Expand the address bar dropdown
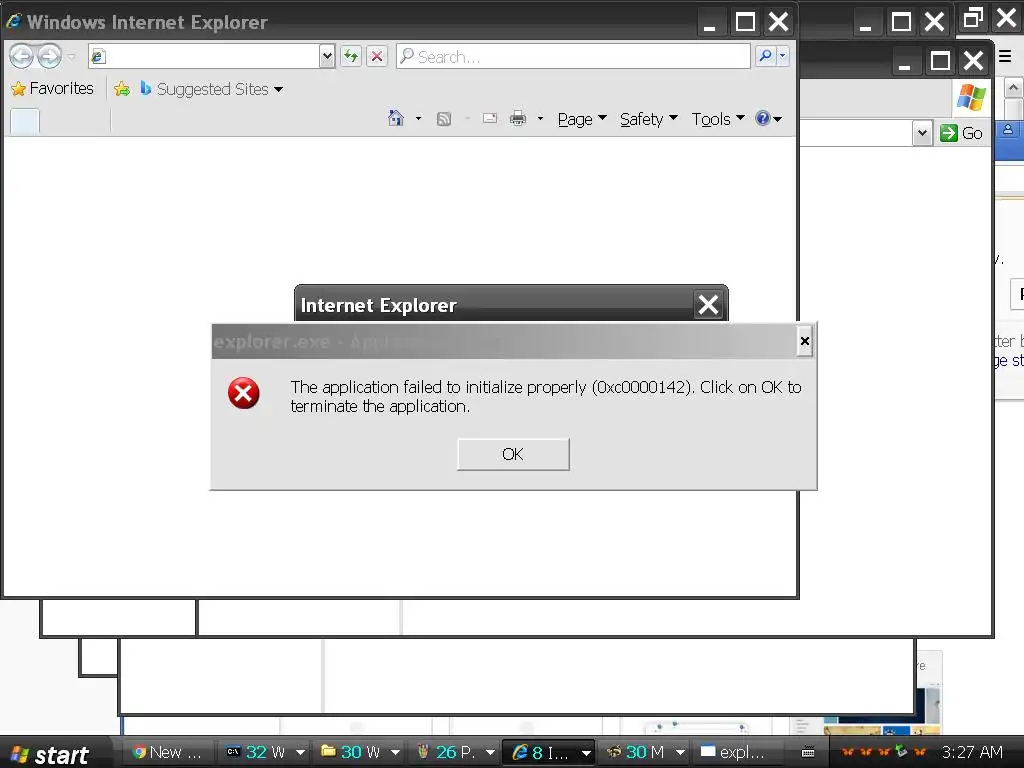The height and width of the screenshot is (768, 1024). 327,57
